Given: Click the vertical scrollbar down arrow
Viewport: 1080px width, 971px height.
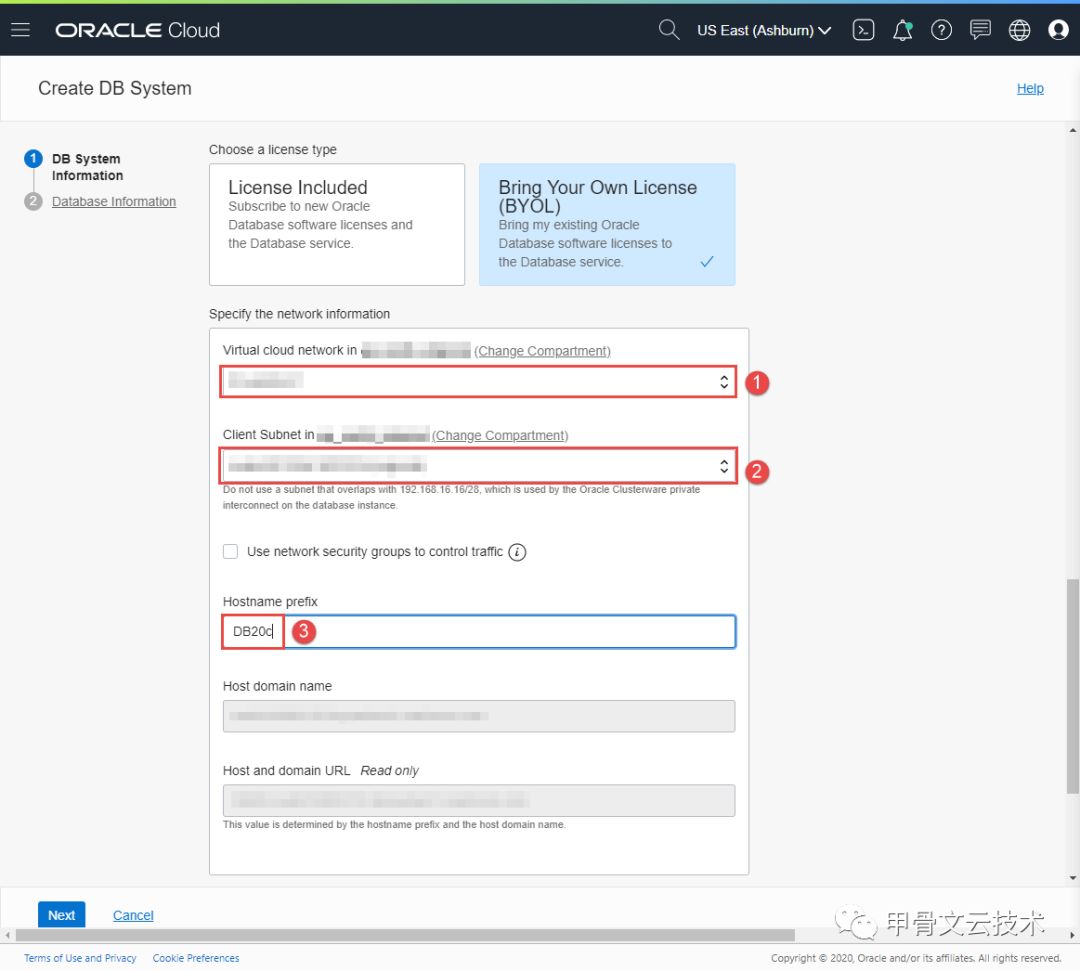Looking at the screenshot, I should (x=1072, y=878).
